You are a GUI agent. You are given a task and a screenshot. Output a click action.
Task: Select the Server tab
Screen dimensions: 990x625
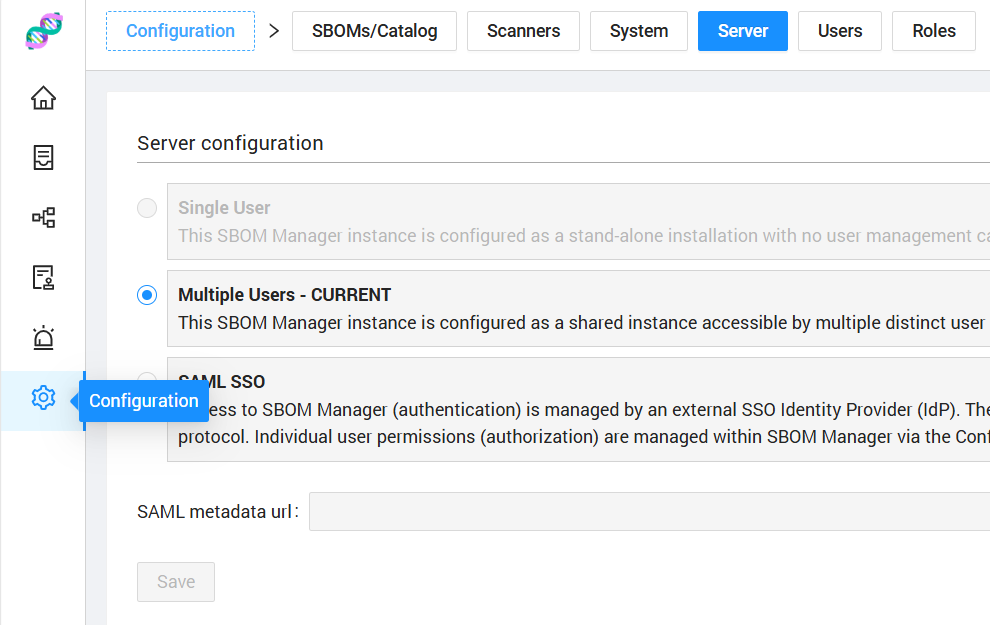point(742,31)
